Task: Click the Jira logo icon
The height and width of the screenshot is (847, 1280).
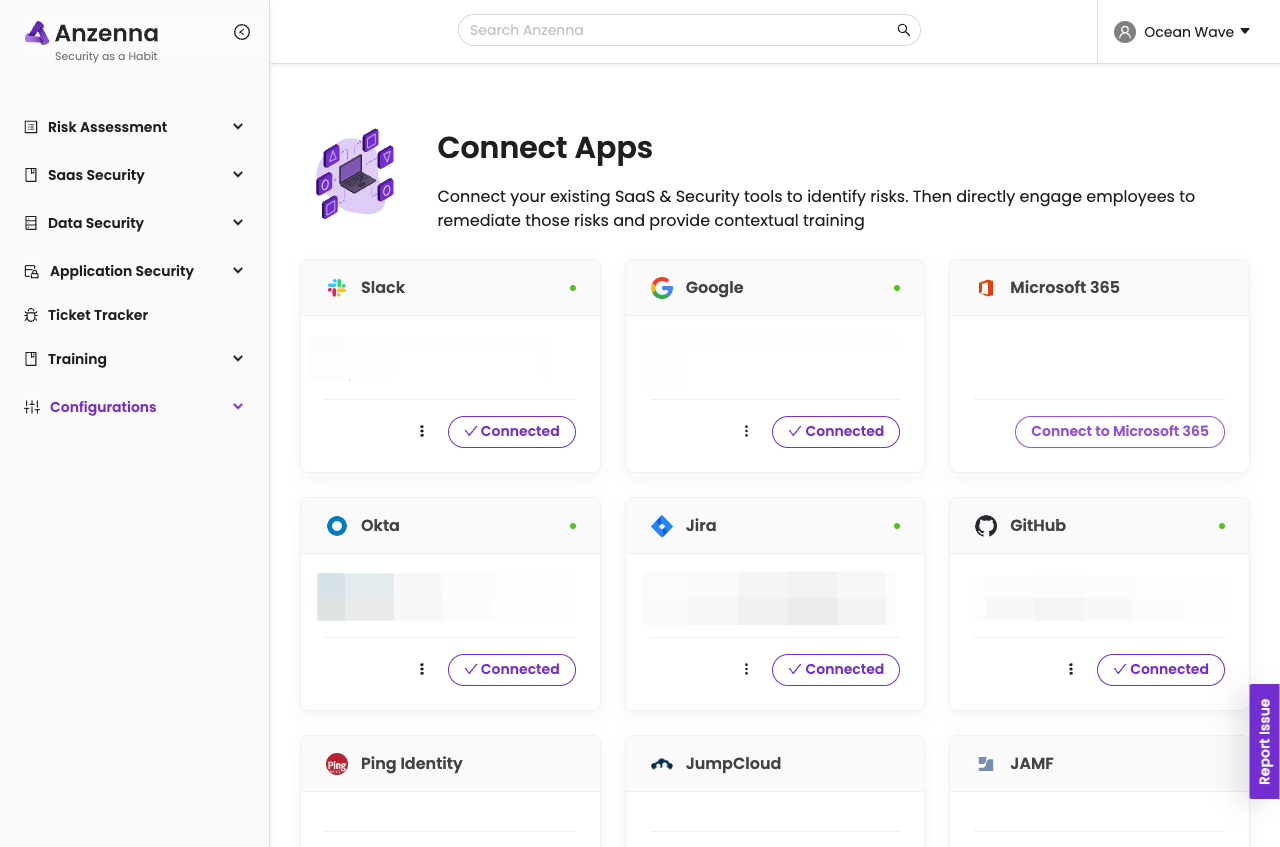Action: coord(662,526)
